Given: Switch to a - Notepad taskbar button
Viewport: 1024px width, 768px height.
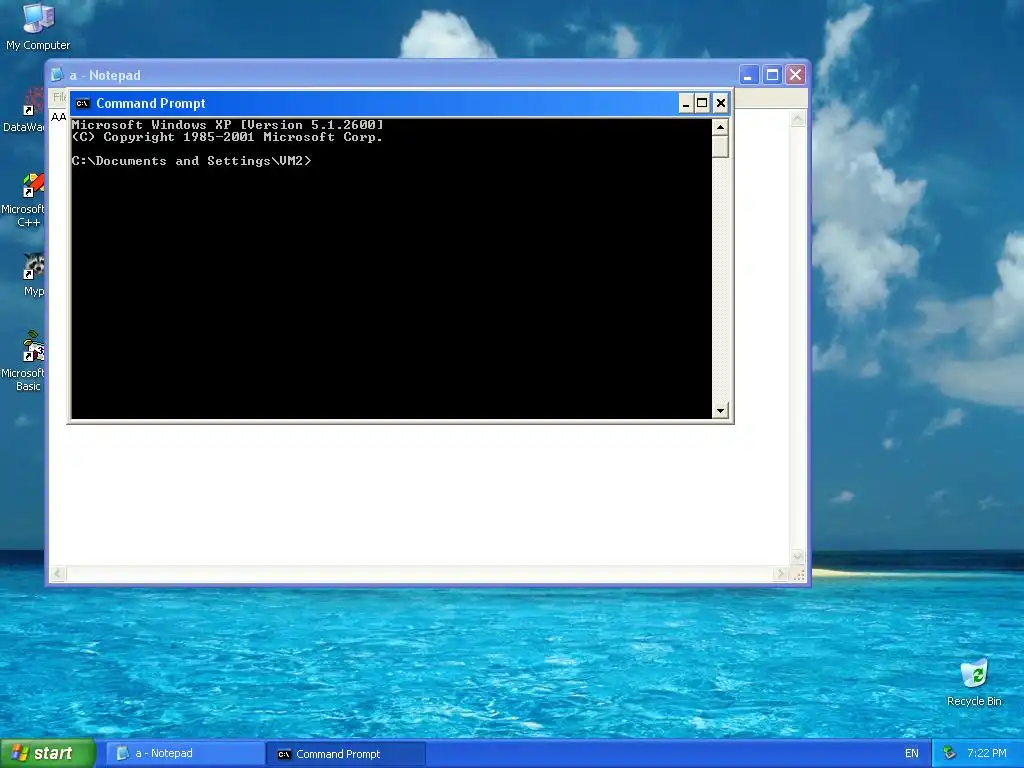Looking at the screenshot, I should [x=185, y=754].
